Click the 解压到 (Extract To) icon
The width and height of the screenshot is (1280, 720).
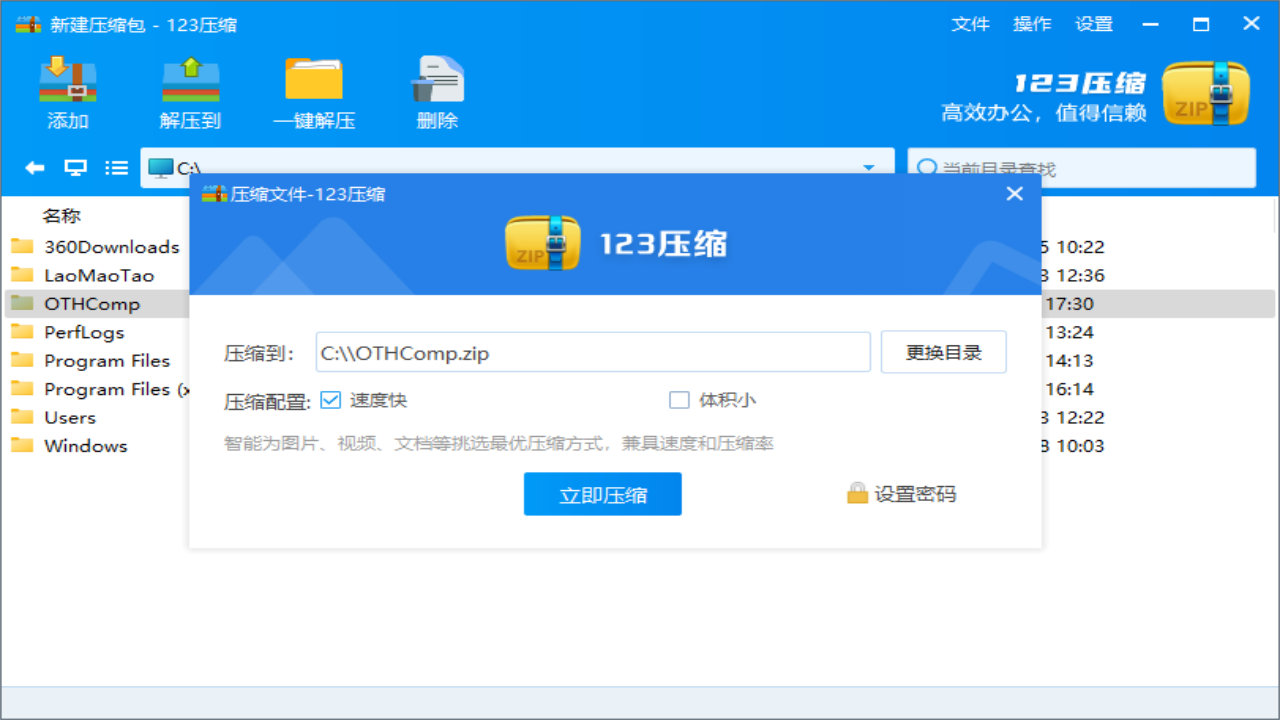point(190,90)
